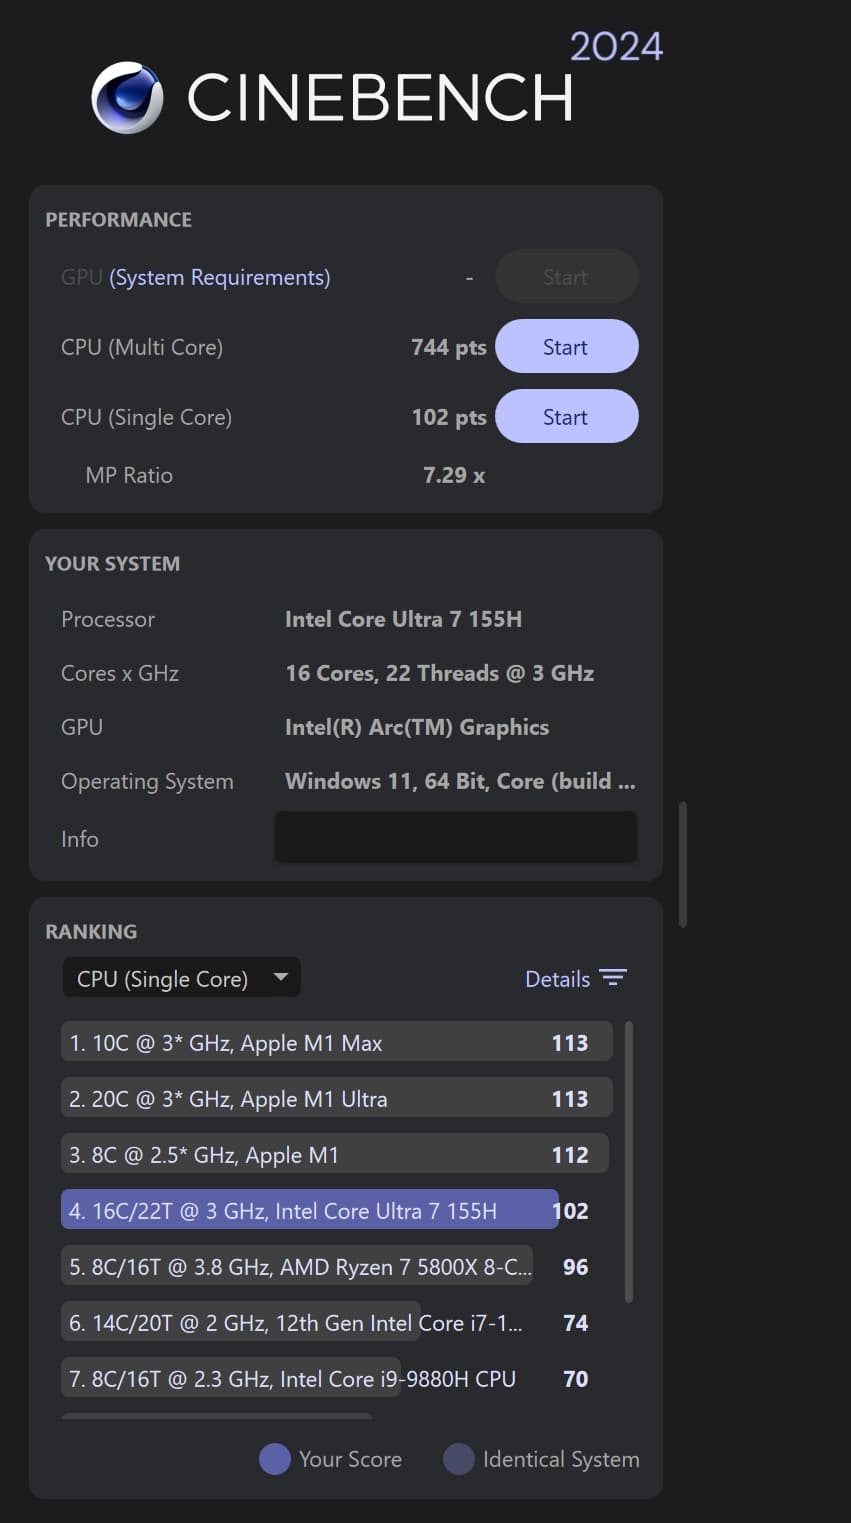851x1523 pixels.
Task: Start the CPU Single Core benchmark
Action: 566,417
